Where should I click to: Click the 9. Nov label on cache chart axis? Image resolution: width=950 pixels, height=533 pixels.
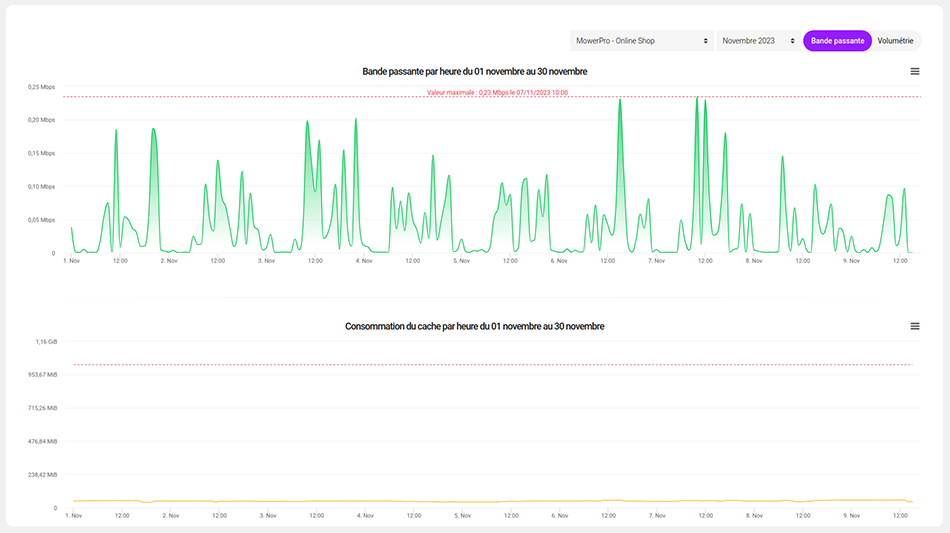coord(851,516)
